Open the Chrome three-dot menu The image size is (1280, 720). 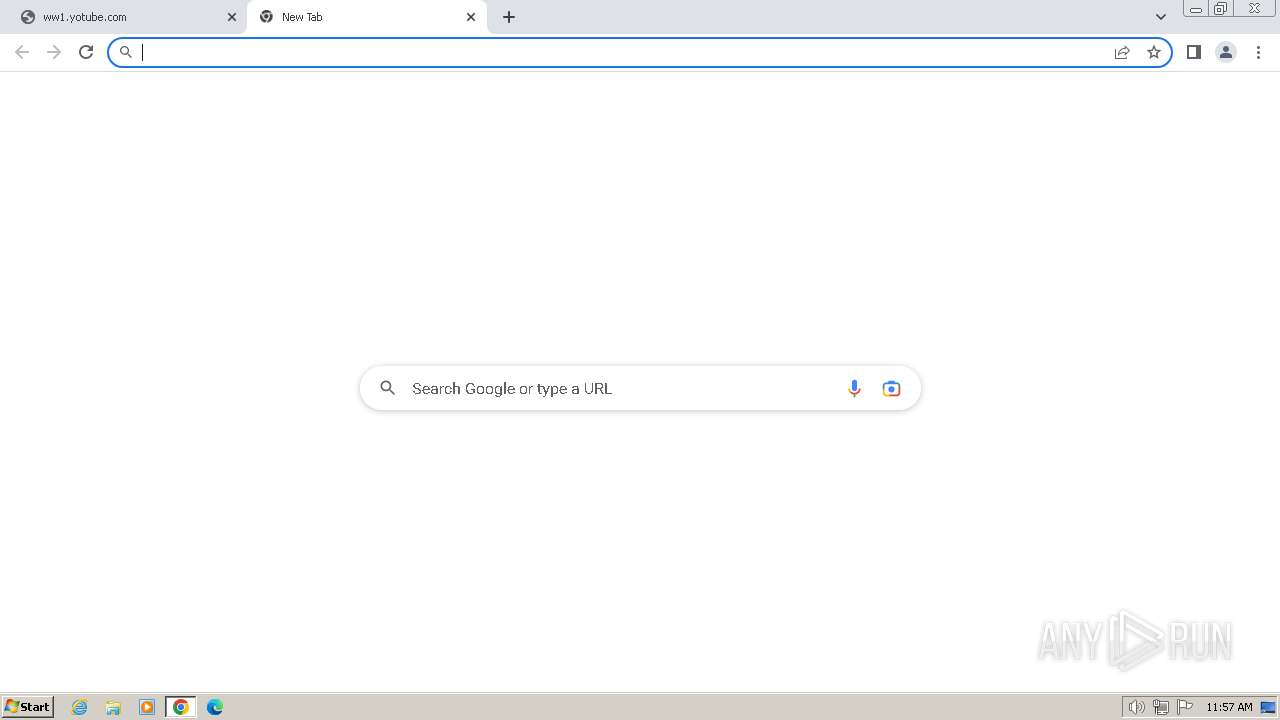1258,52
